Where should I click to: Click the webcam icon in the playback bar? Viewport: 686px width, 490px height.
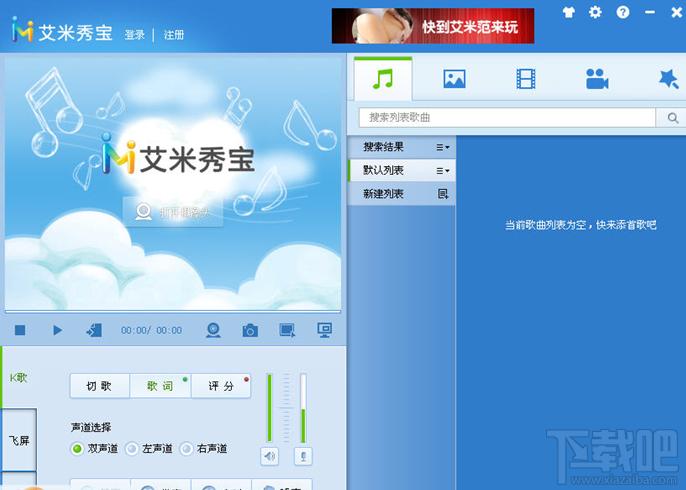(x=213, y=330)
